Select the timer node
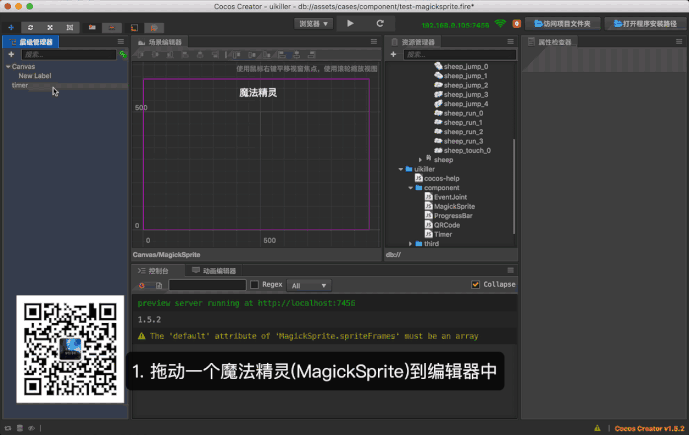This screenshot has height=435, width=689. [x=20, y=85]
